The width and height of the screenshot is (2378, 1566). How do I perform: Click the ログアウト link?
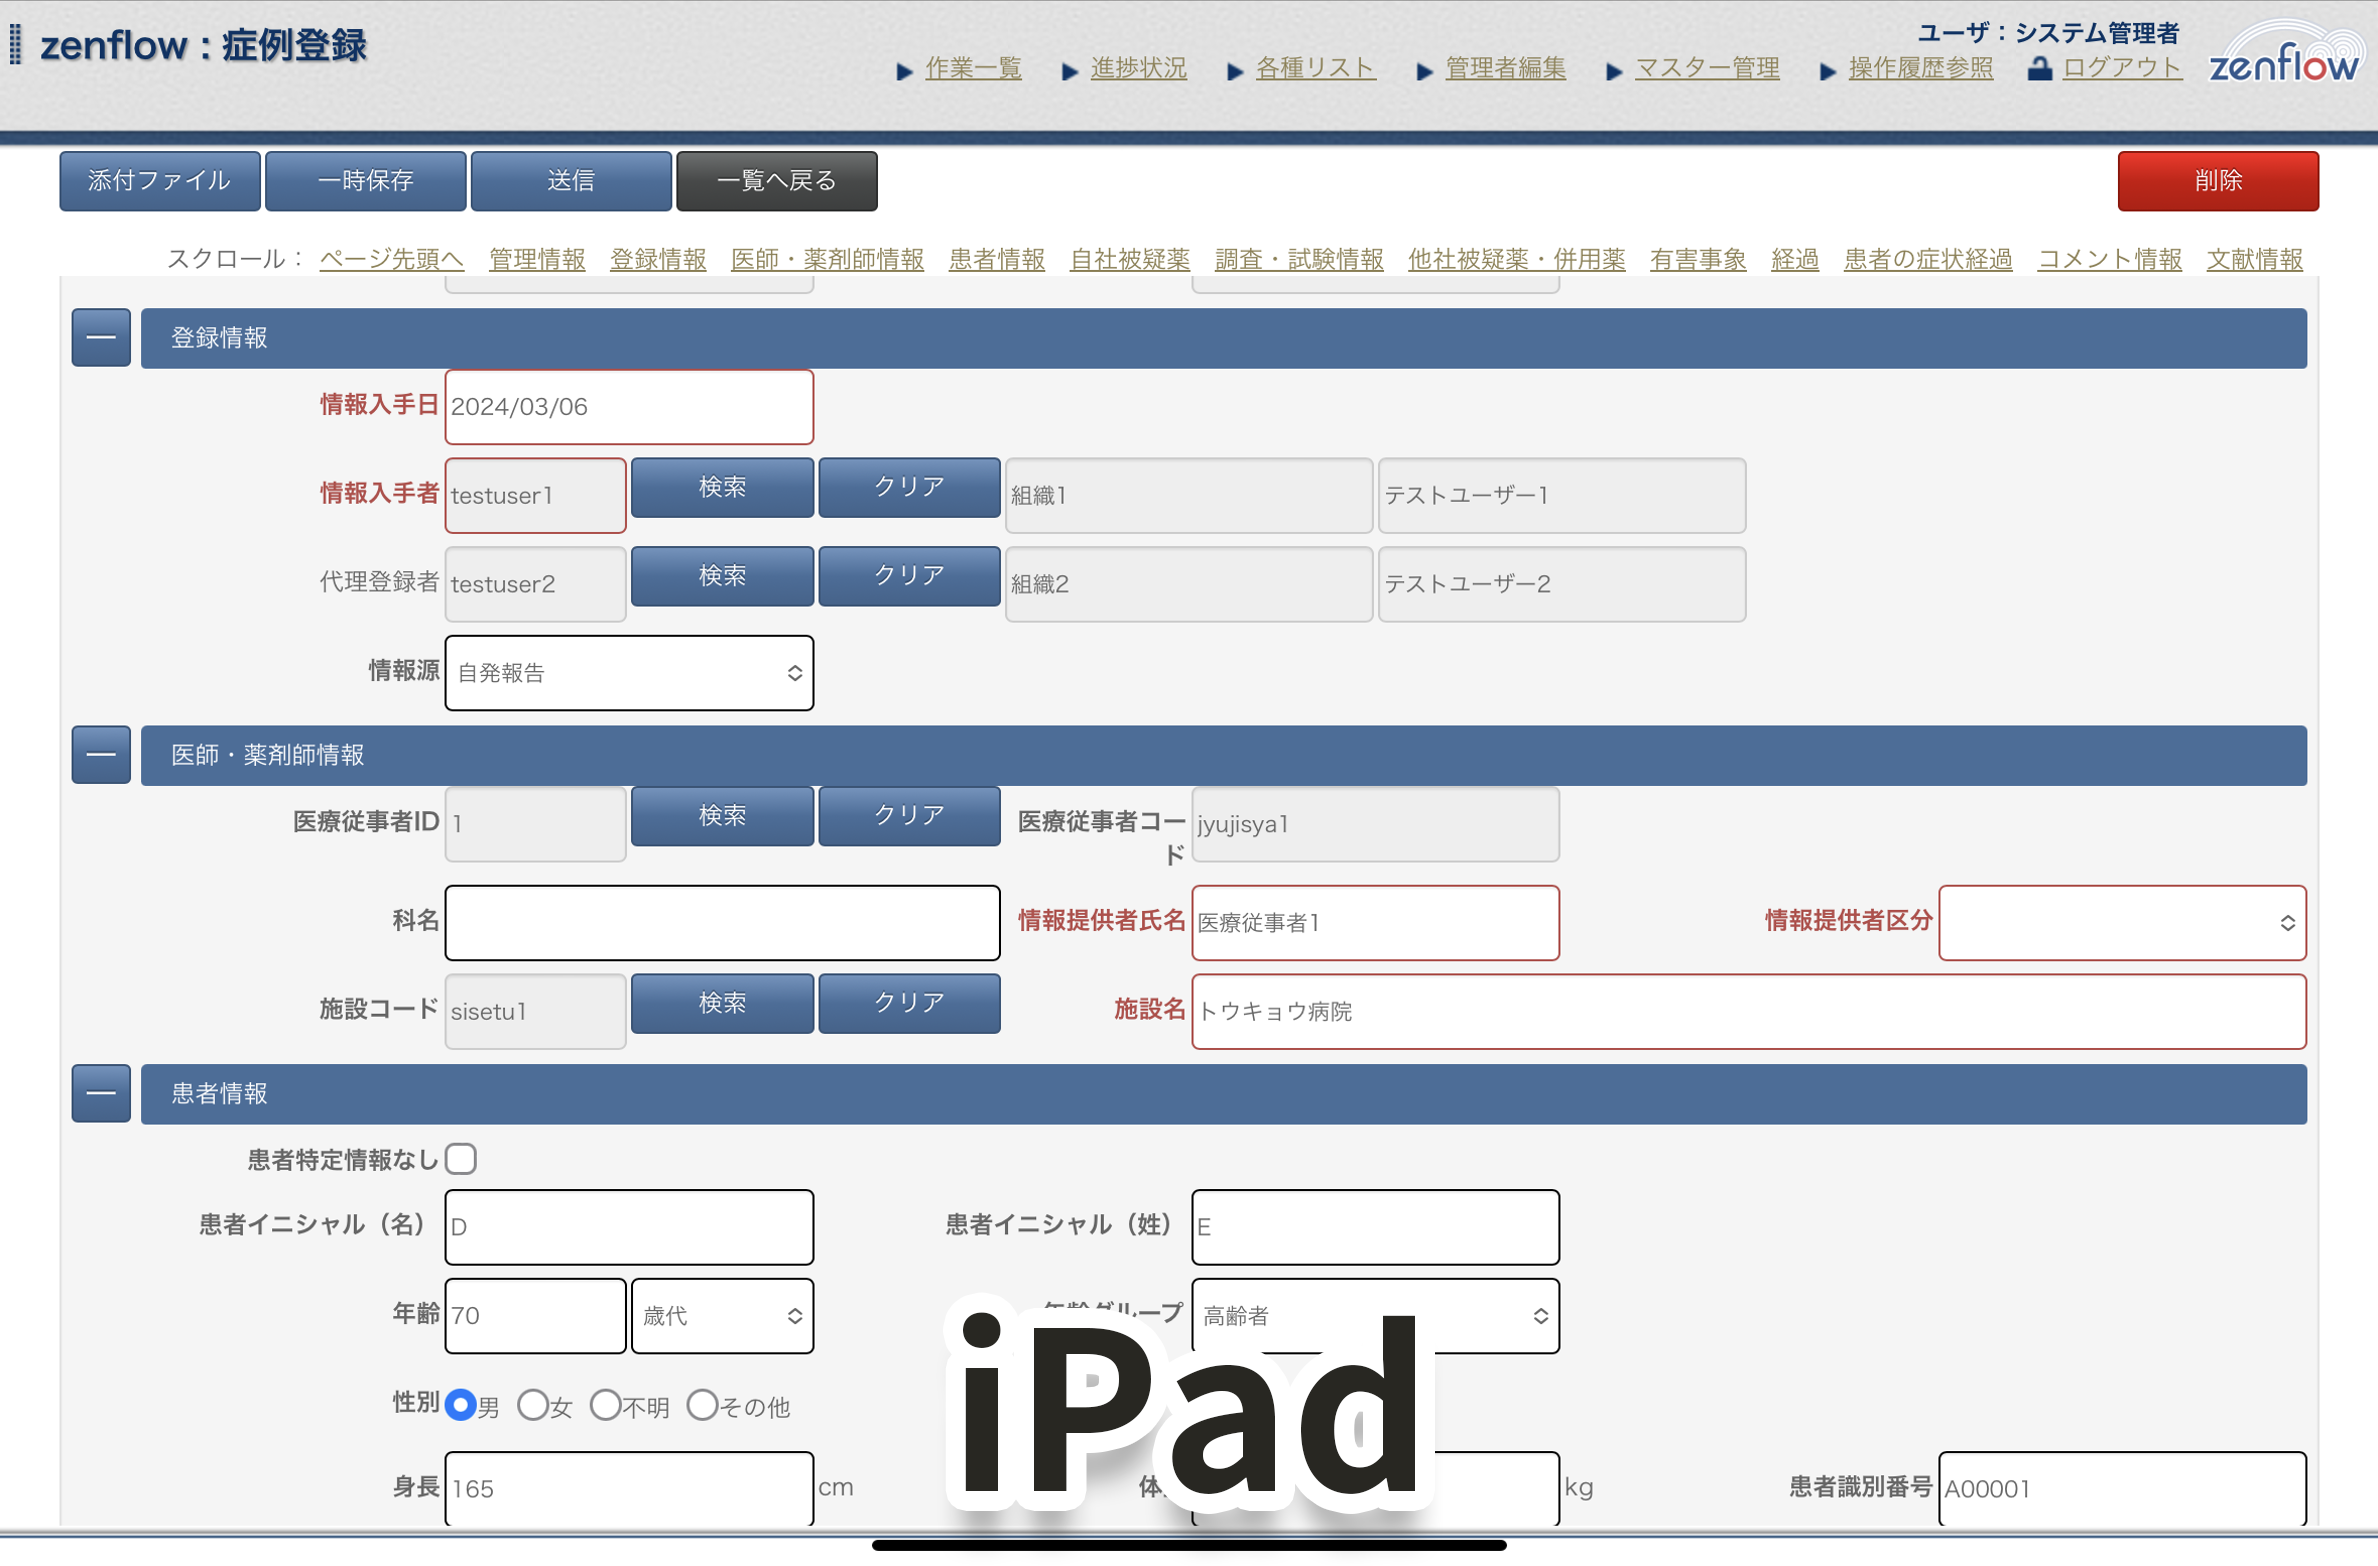coord(2121,68)
